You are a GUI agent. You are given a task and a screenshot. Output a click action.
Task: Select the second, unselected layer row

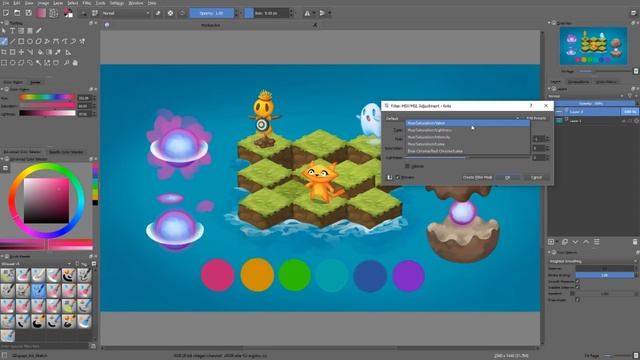[595, 121]
